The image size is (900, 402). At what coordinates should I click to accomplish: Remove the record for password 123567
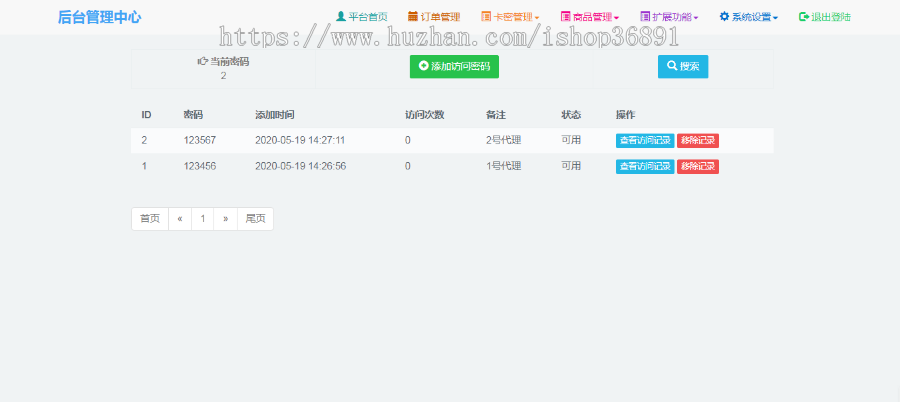(698, 141)
